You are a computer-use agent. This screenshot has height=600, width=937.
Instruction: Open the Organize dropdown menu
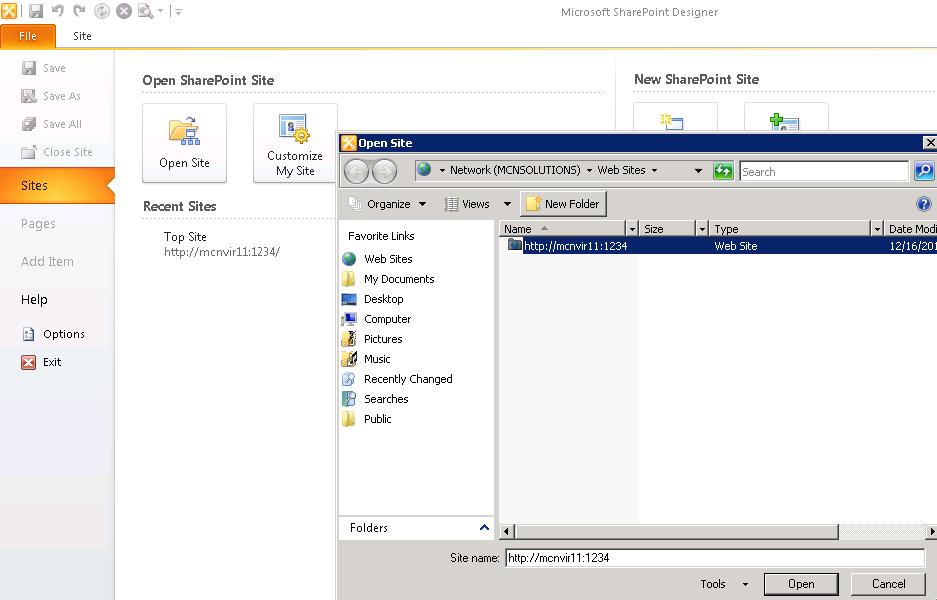pos(388,204)
